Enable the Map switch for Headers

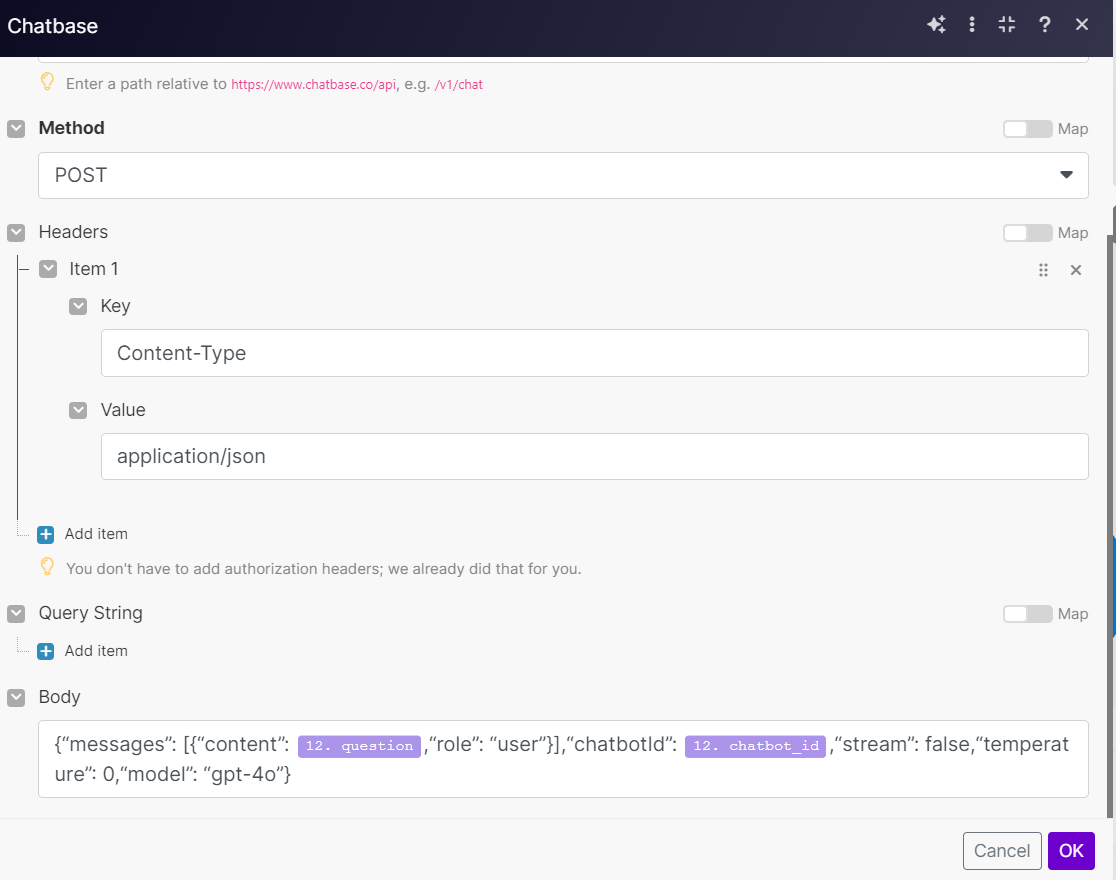tap(1027, 233)
